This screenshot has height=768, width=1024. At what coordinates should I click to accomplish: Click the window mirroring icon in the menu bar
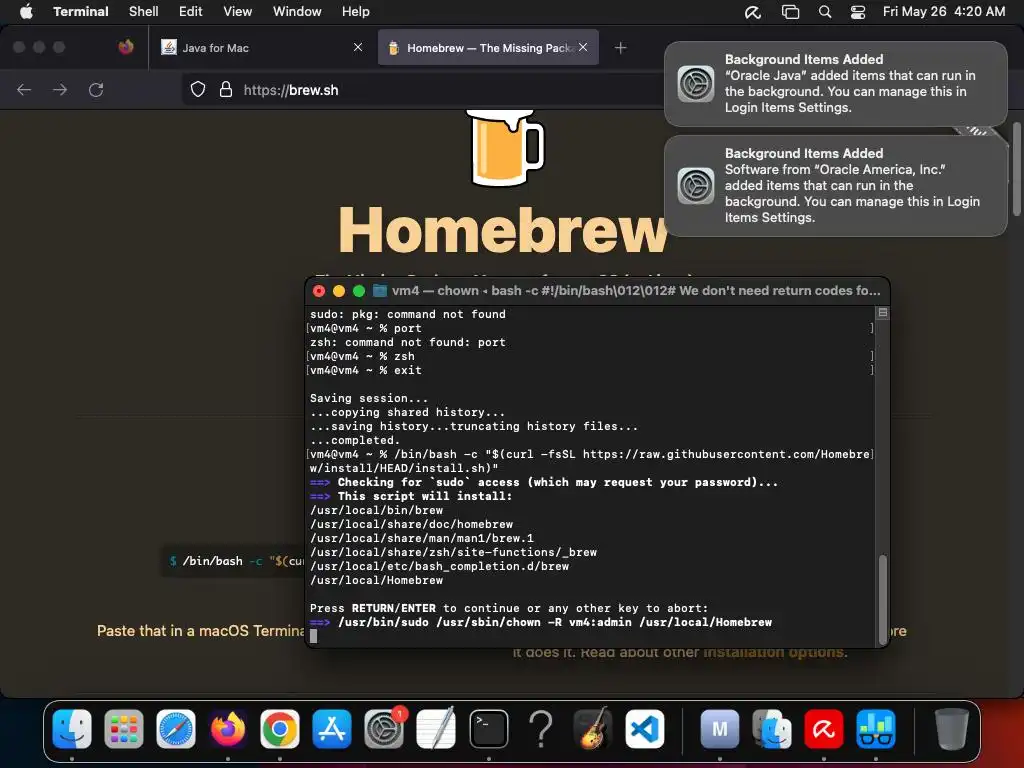pyautogui.click(x=790, y=12)
